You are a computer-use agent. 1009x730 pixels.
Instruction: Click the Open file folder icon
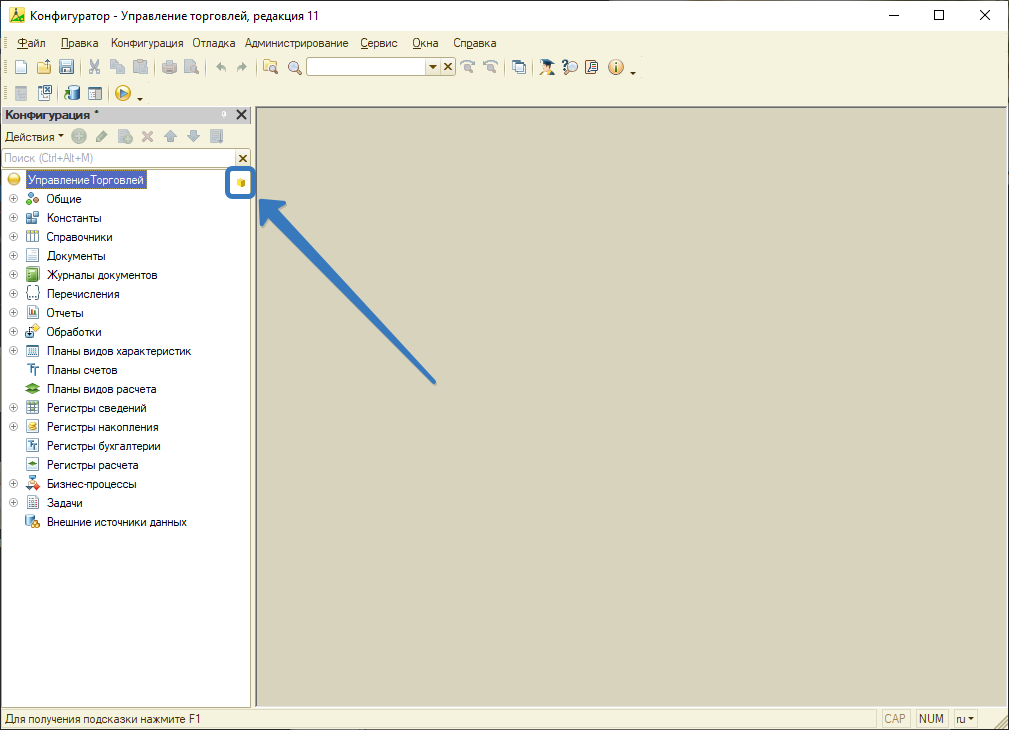coord(43,67)
